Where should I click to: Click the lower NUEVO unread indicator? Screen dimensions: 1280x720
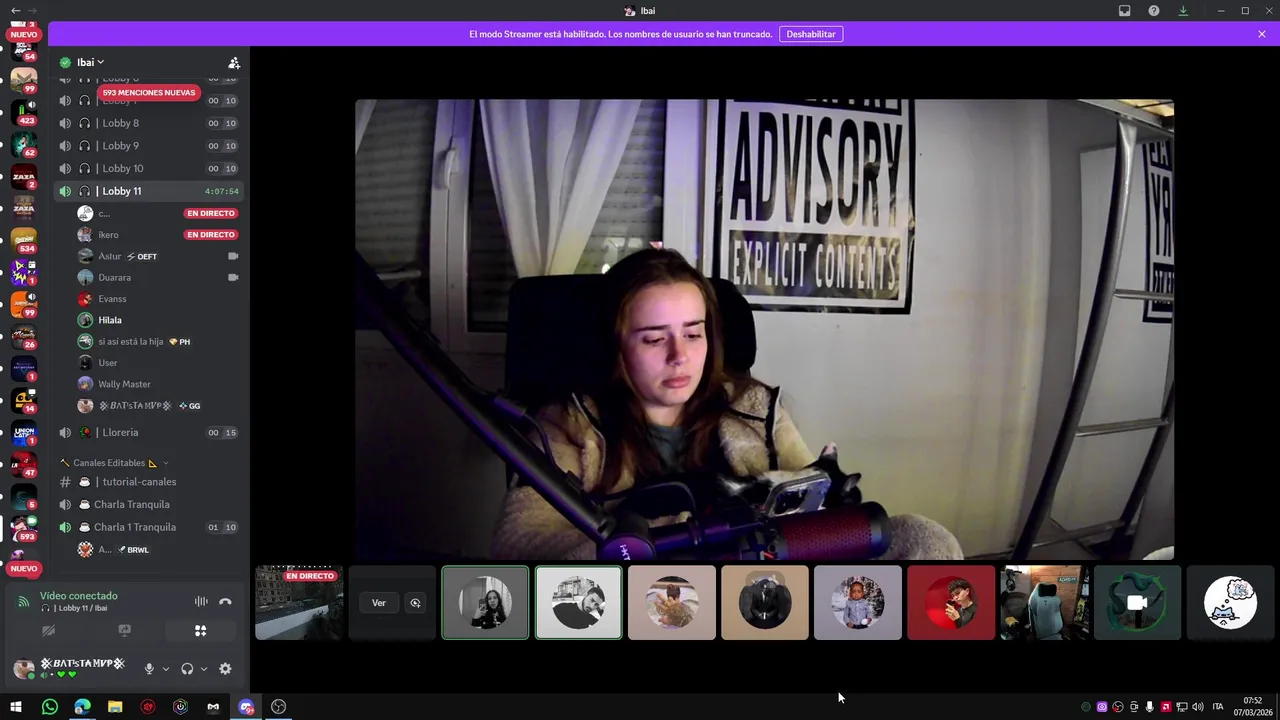click(x=24, y=569)
